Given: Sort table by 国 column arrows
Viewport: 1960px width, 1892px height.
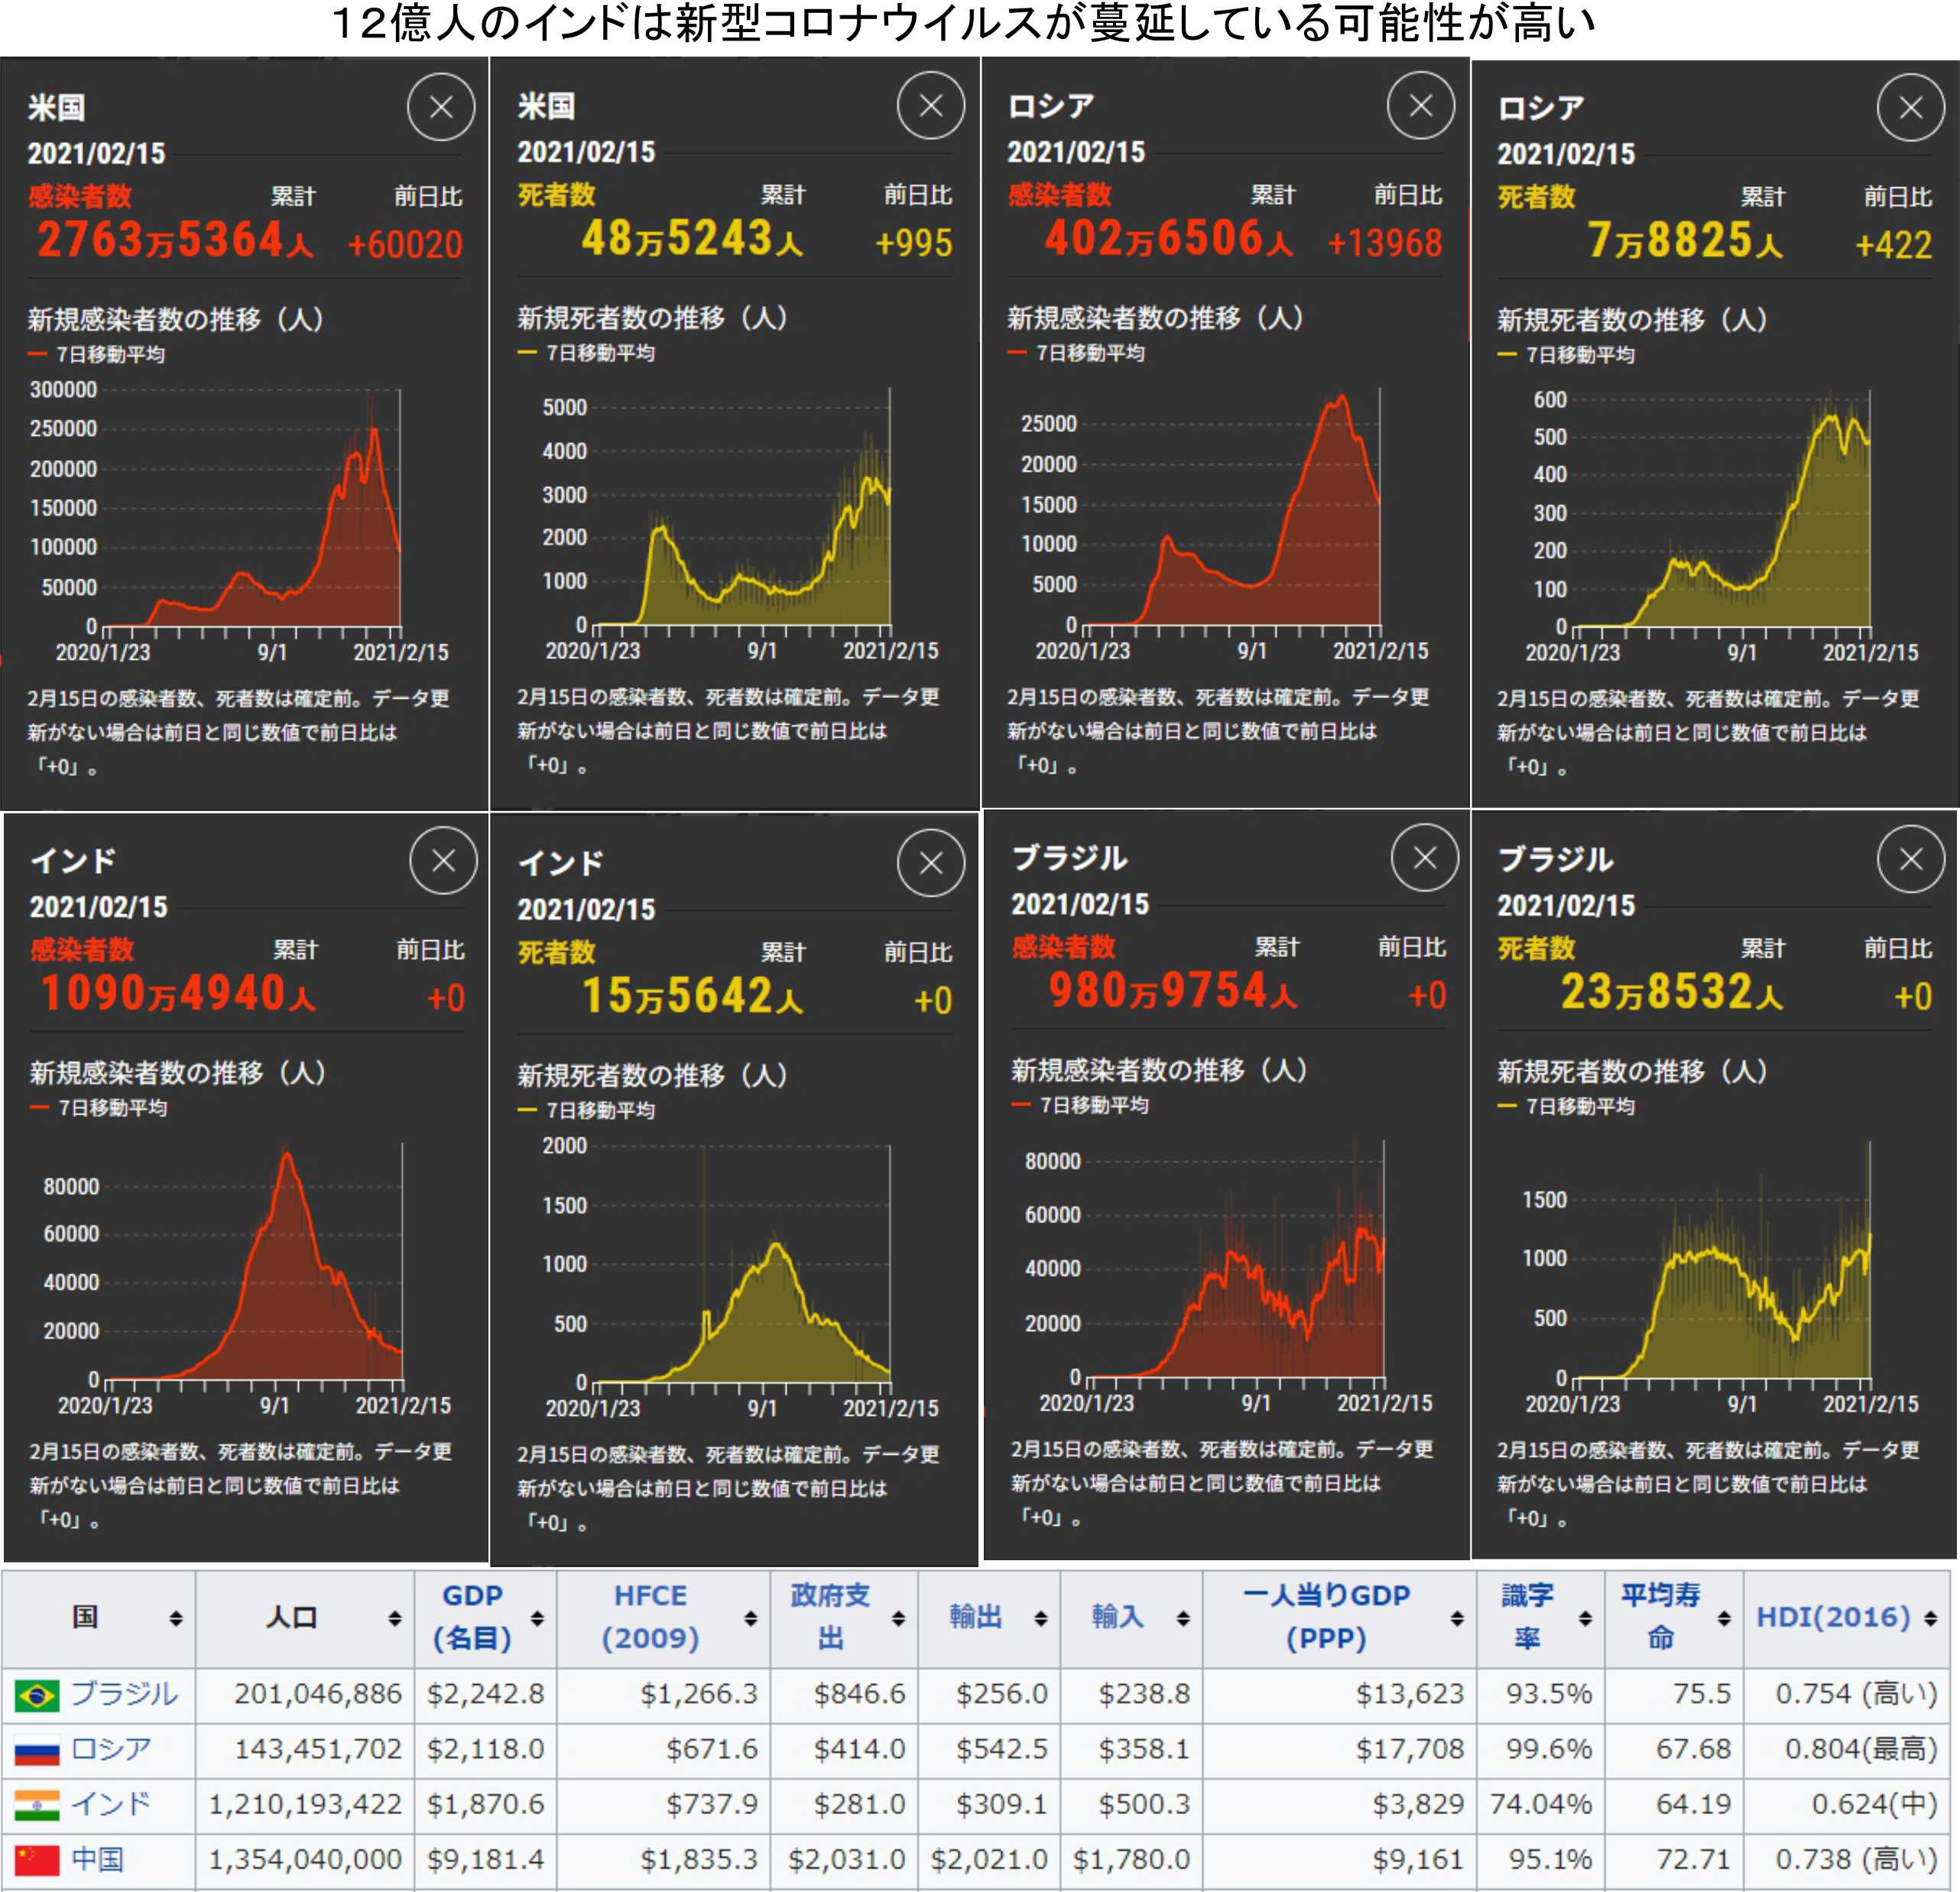Looking at the screenshot, I should [176, 1618].
